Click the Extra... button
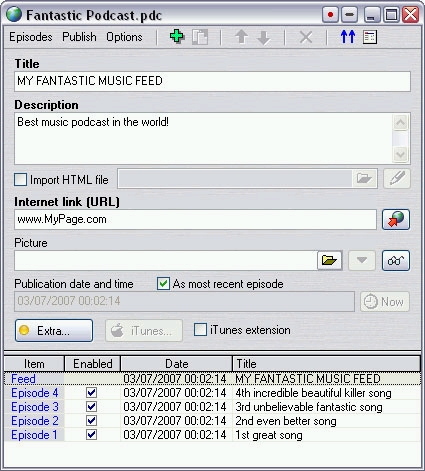 (x=54, y=330)
